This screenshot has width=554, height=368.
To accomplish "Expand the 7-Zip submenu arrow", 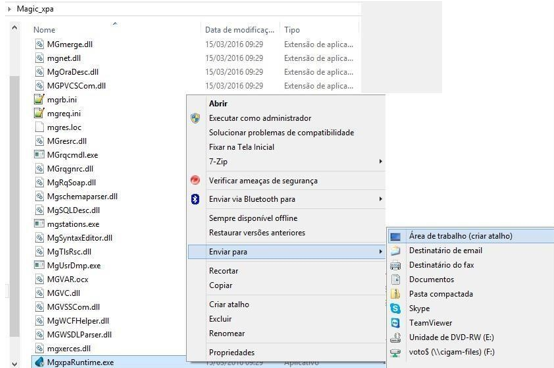I will click(381, 161).
